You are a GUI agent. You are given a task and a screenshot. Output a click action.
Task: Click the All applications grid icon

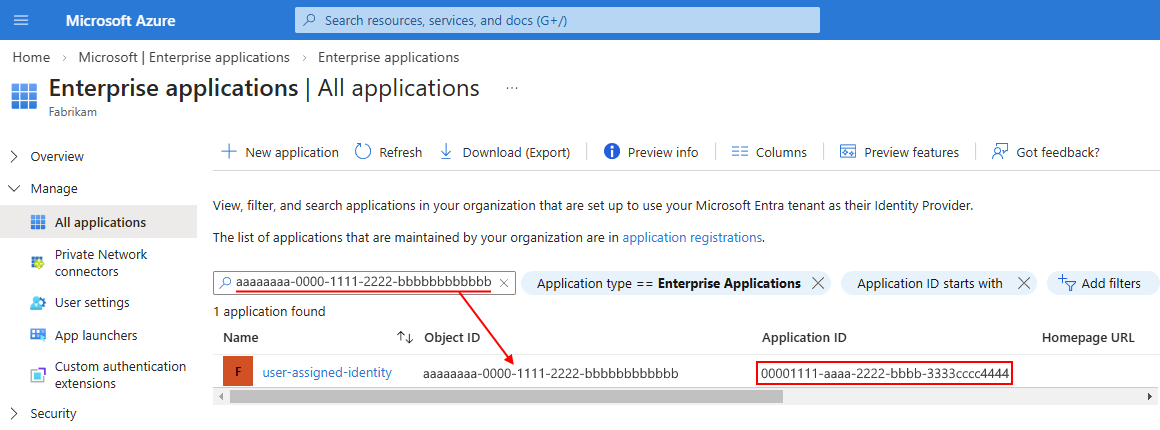(x=38, y=222)
